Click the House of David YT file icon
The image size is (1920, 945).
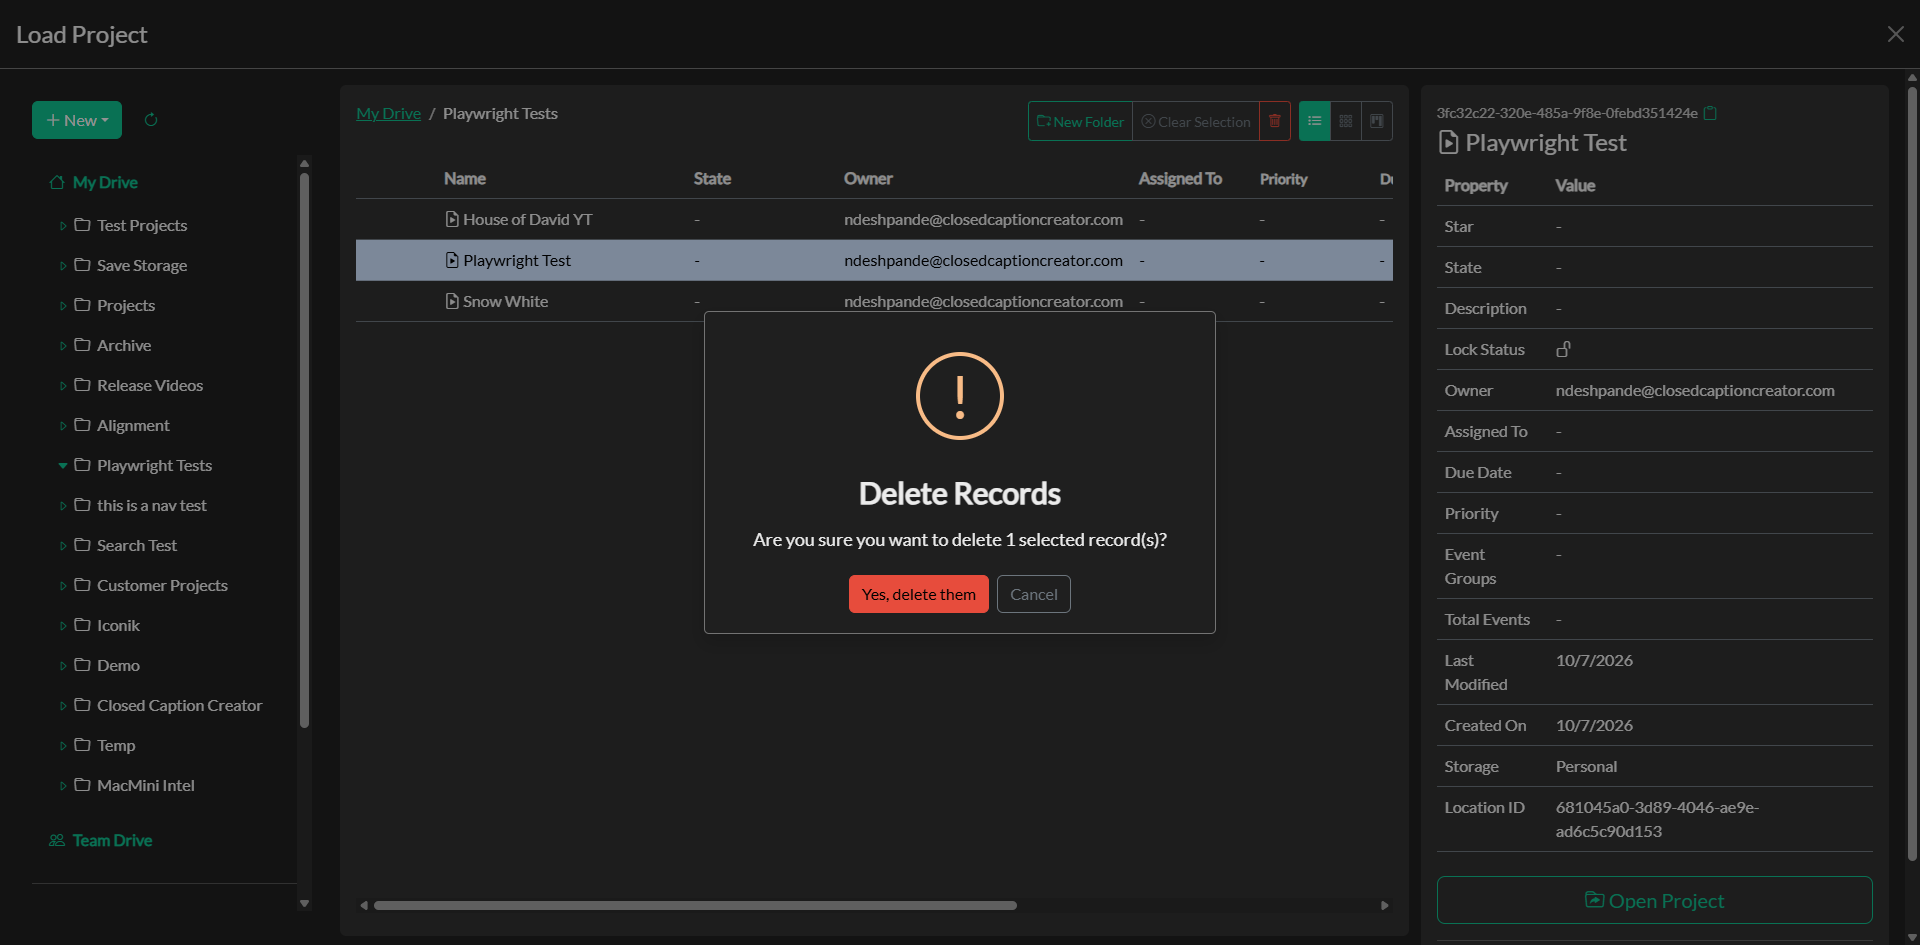click(452, 219)
